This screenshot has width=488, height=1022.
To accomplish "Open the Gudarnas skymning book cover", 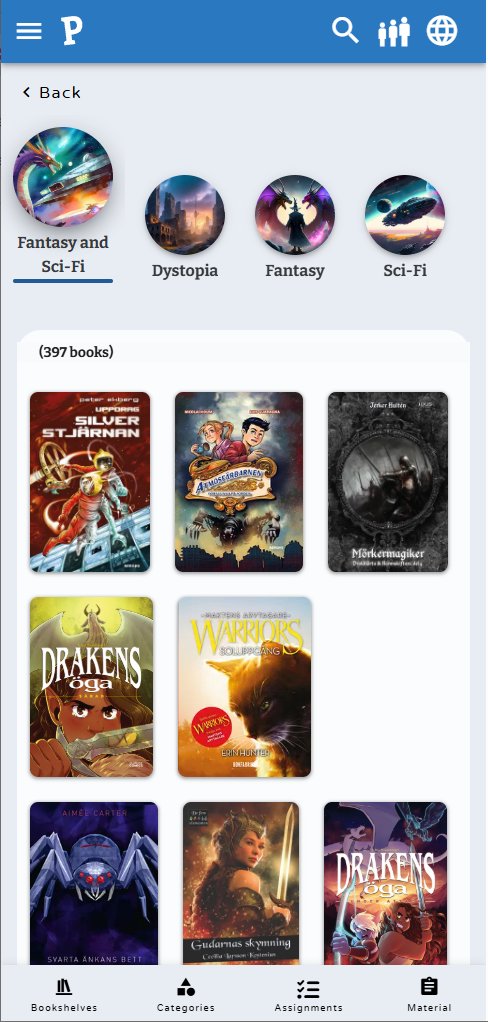I will click(240, 883).
